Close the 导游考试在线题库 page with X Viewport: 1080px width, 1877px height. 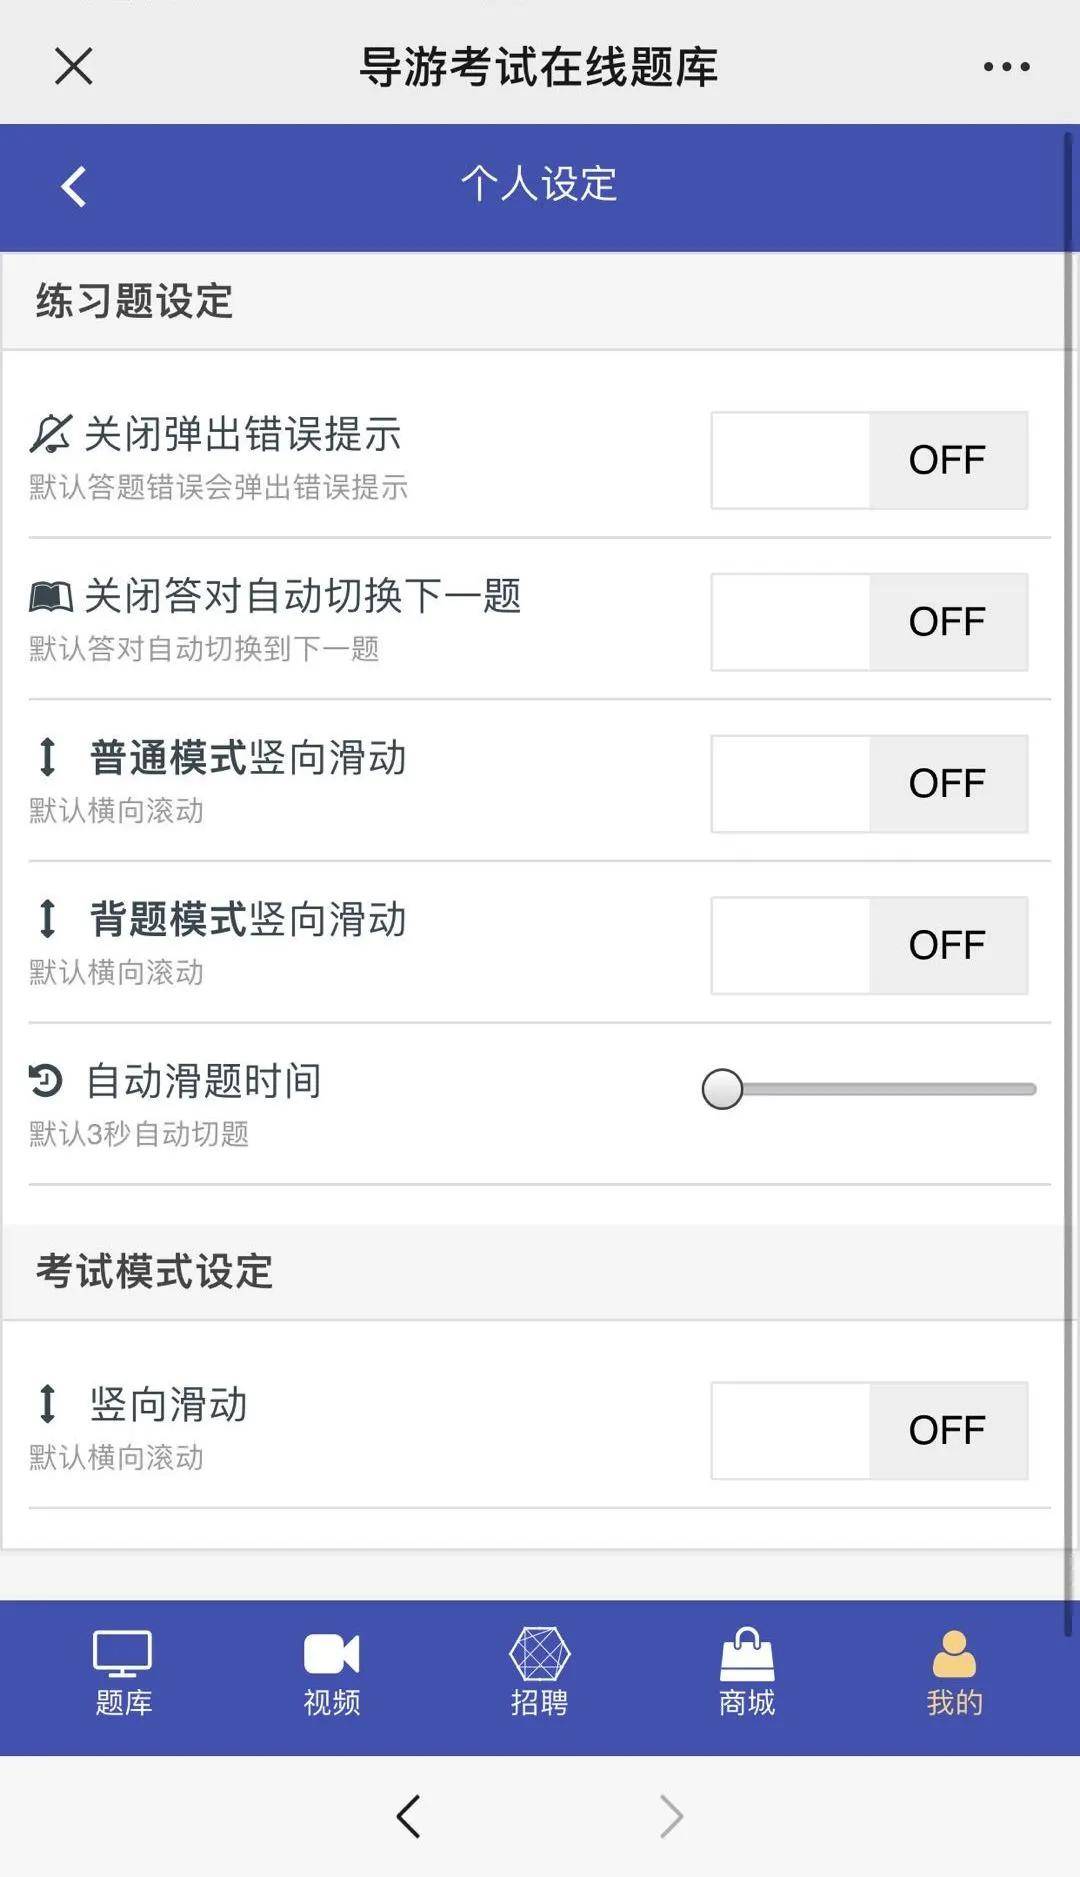click(x=73, y=67)
